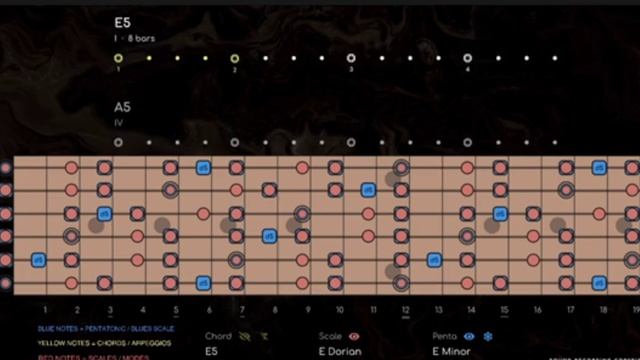Click ringed root note, second string fret 17
The height and width of the screenshot is (360, 640).
click(x=566, y=190)
